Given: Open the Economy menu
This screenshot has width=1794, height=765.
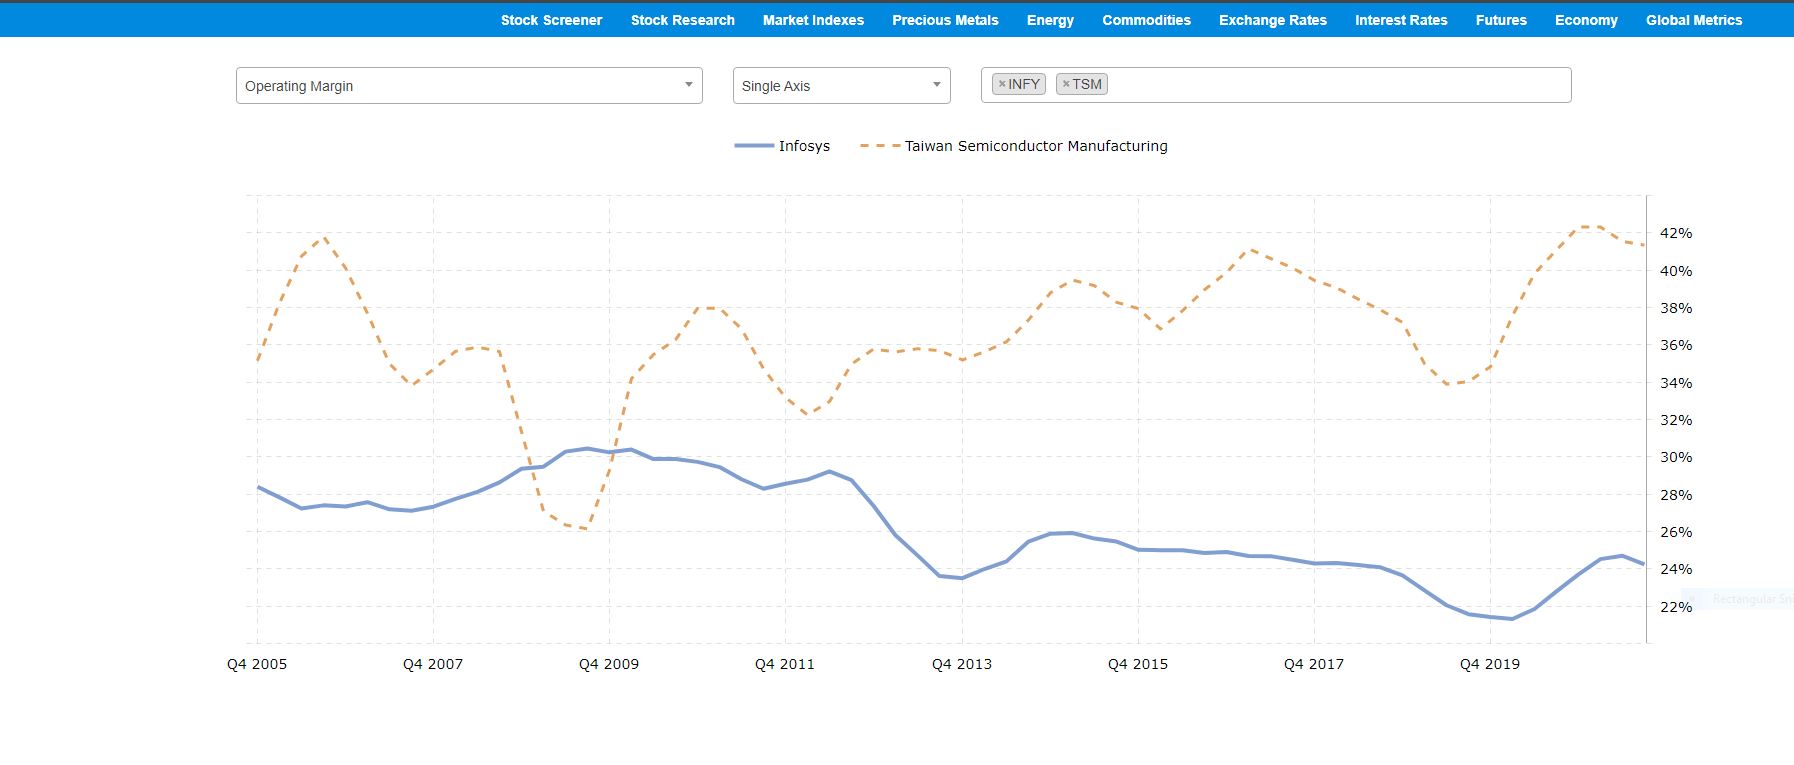Looking at the screenshot, I should tap(1586, 20).
